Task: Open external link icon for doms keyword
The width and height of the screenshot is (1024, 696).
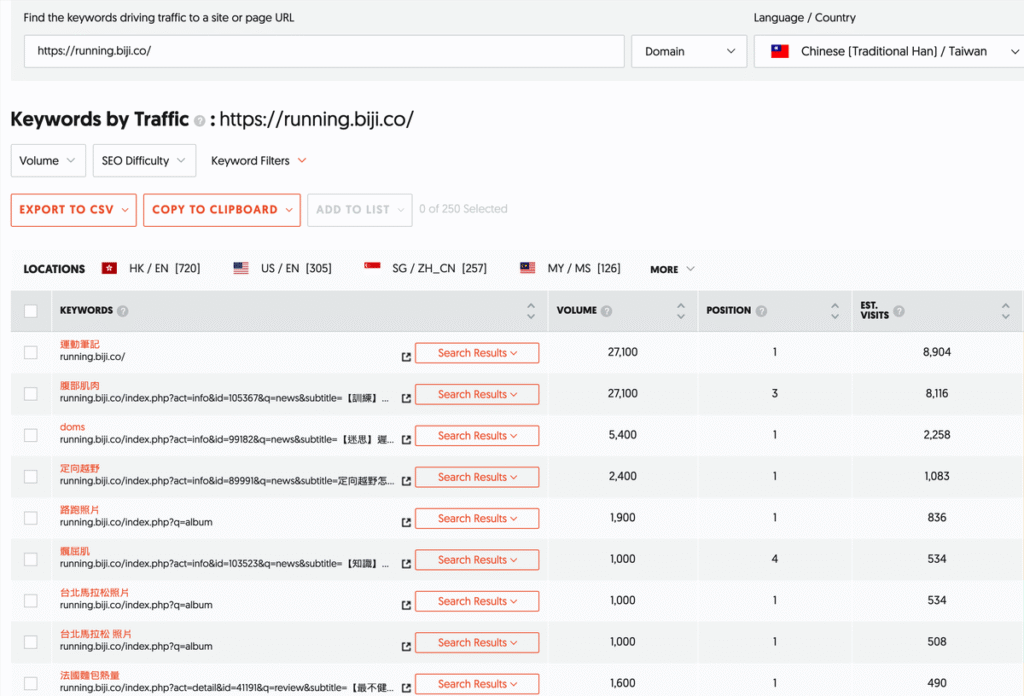Action: coord(406,439)
